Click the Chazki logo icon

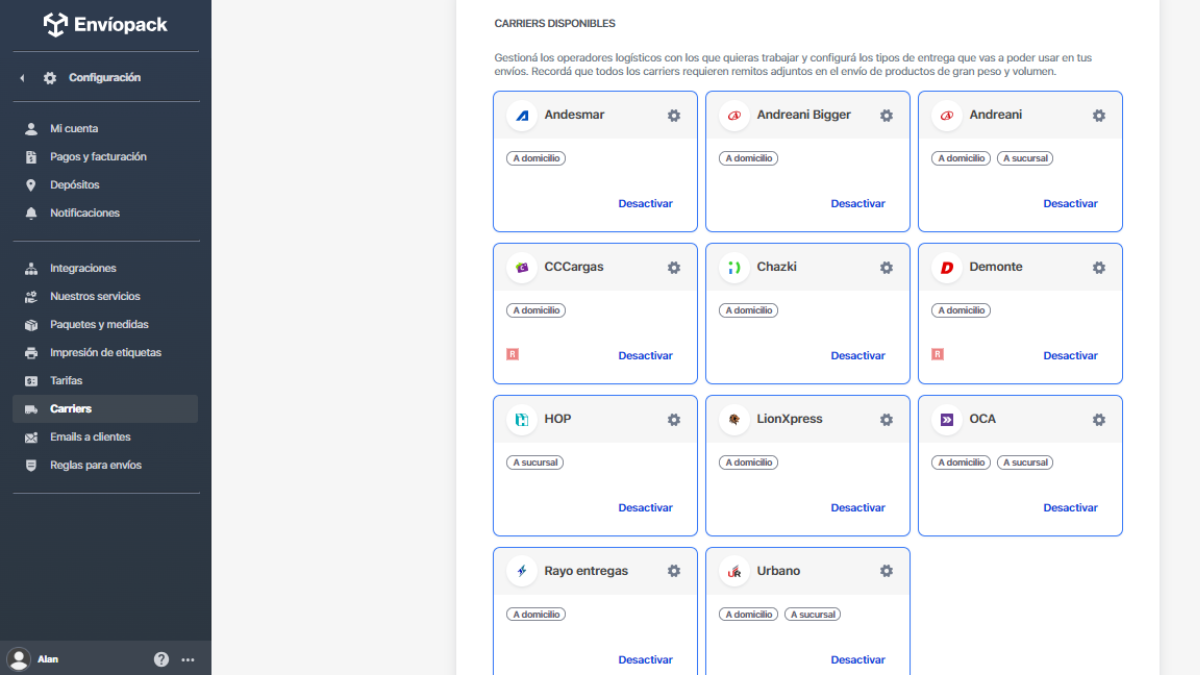coord(734,267)
